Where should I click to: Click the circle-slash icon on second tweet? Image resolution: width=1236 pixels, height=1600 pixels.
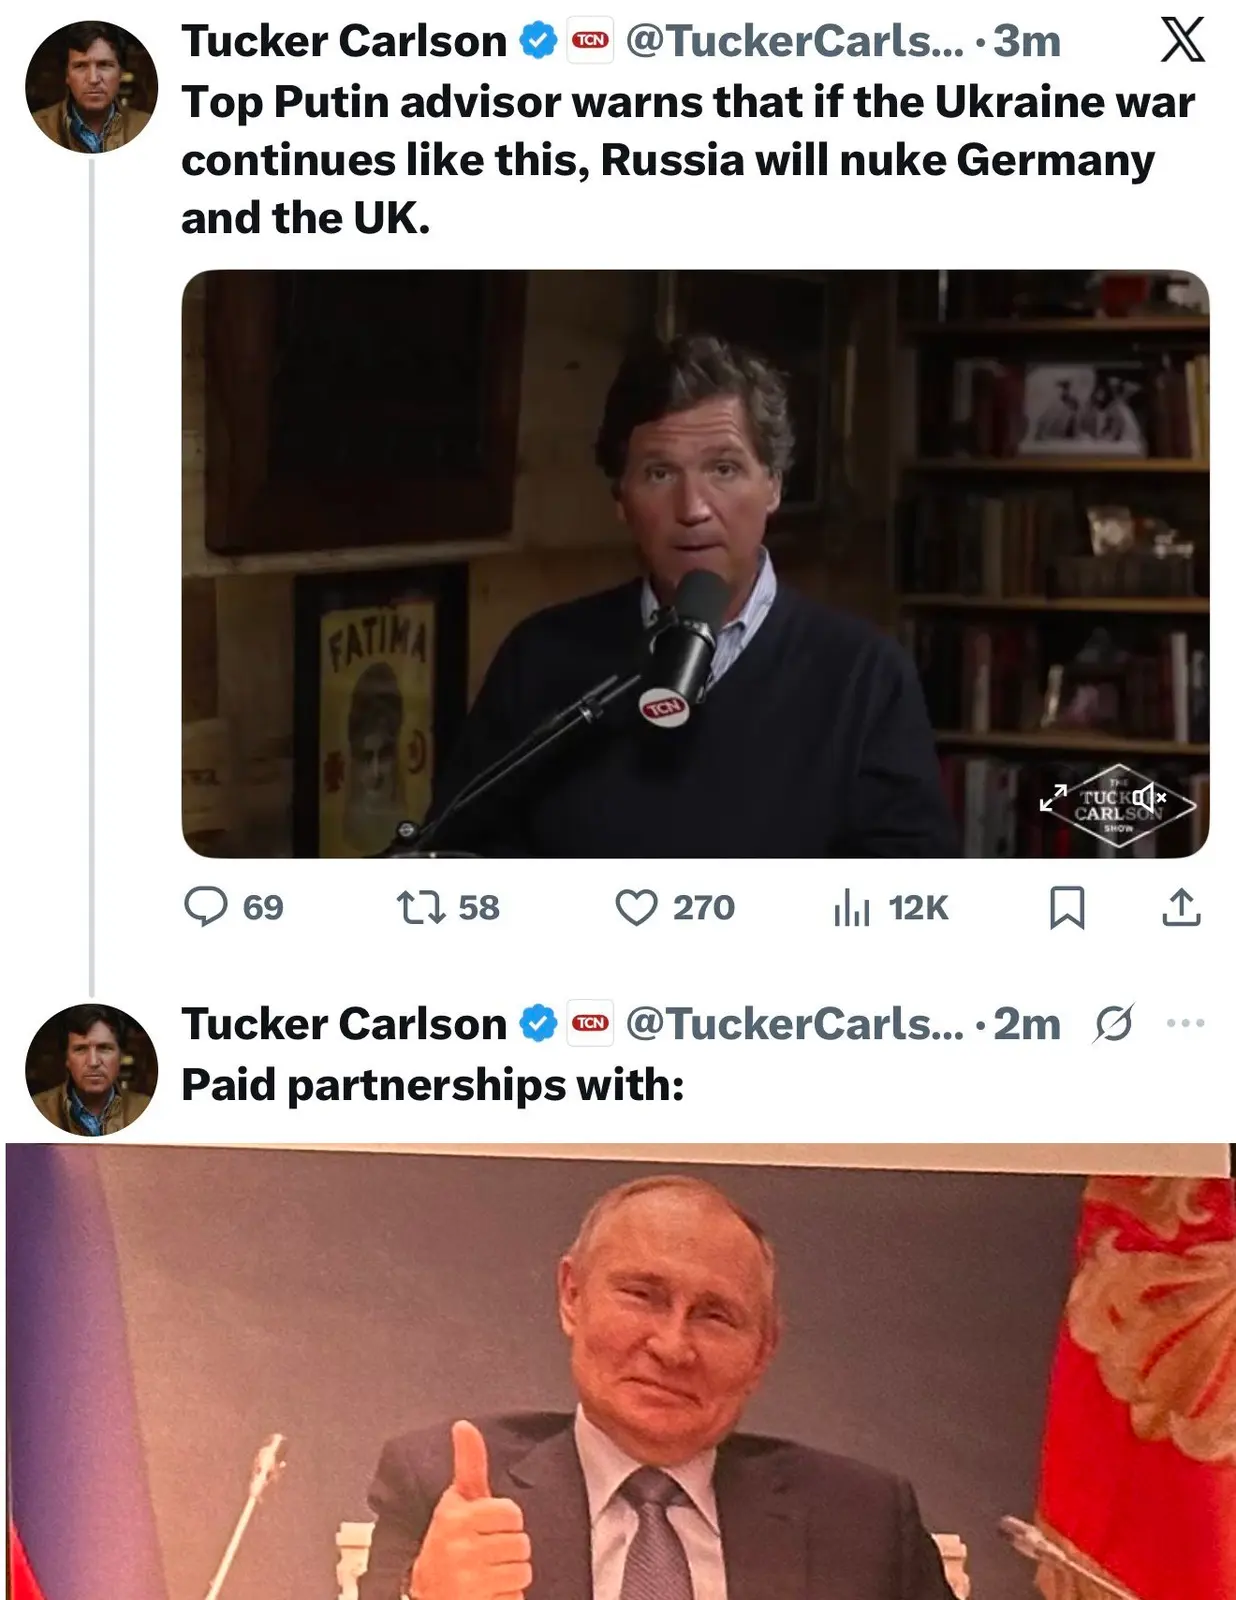(x=1113, y=1023)
